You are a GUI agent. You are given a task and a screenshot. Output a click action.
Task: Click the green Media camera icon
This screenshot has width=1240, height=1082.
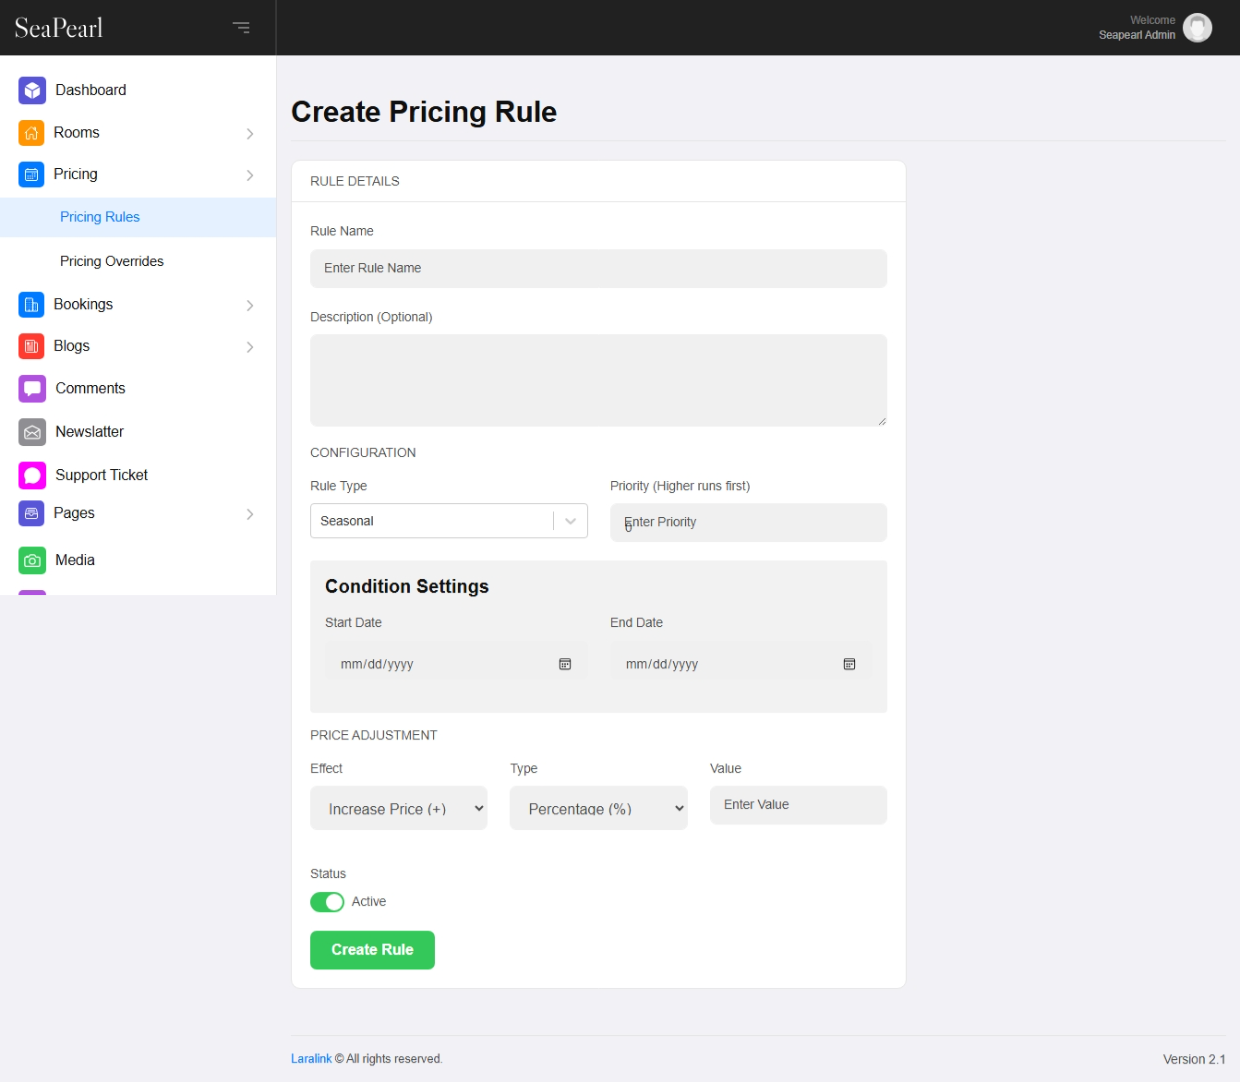click(x=32, y=561)
